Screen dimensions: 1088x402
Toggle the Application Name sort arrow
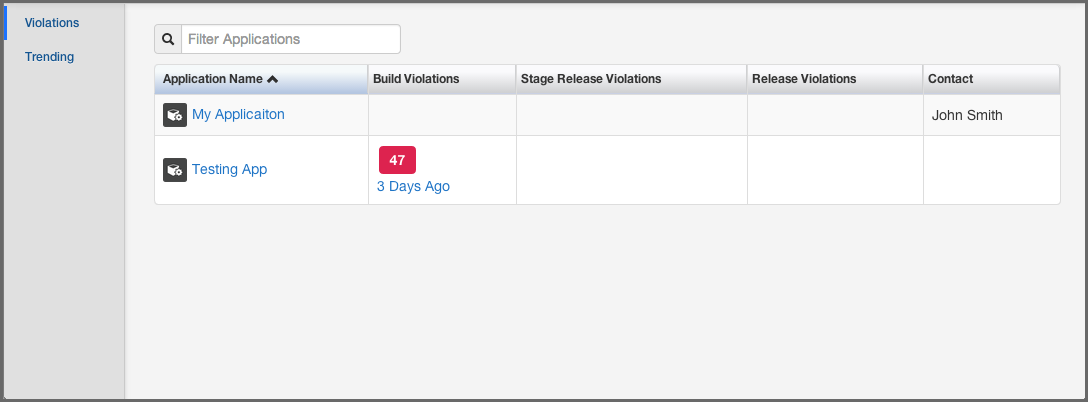tap(273, 79)
